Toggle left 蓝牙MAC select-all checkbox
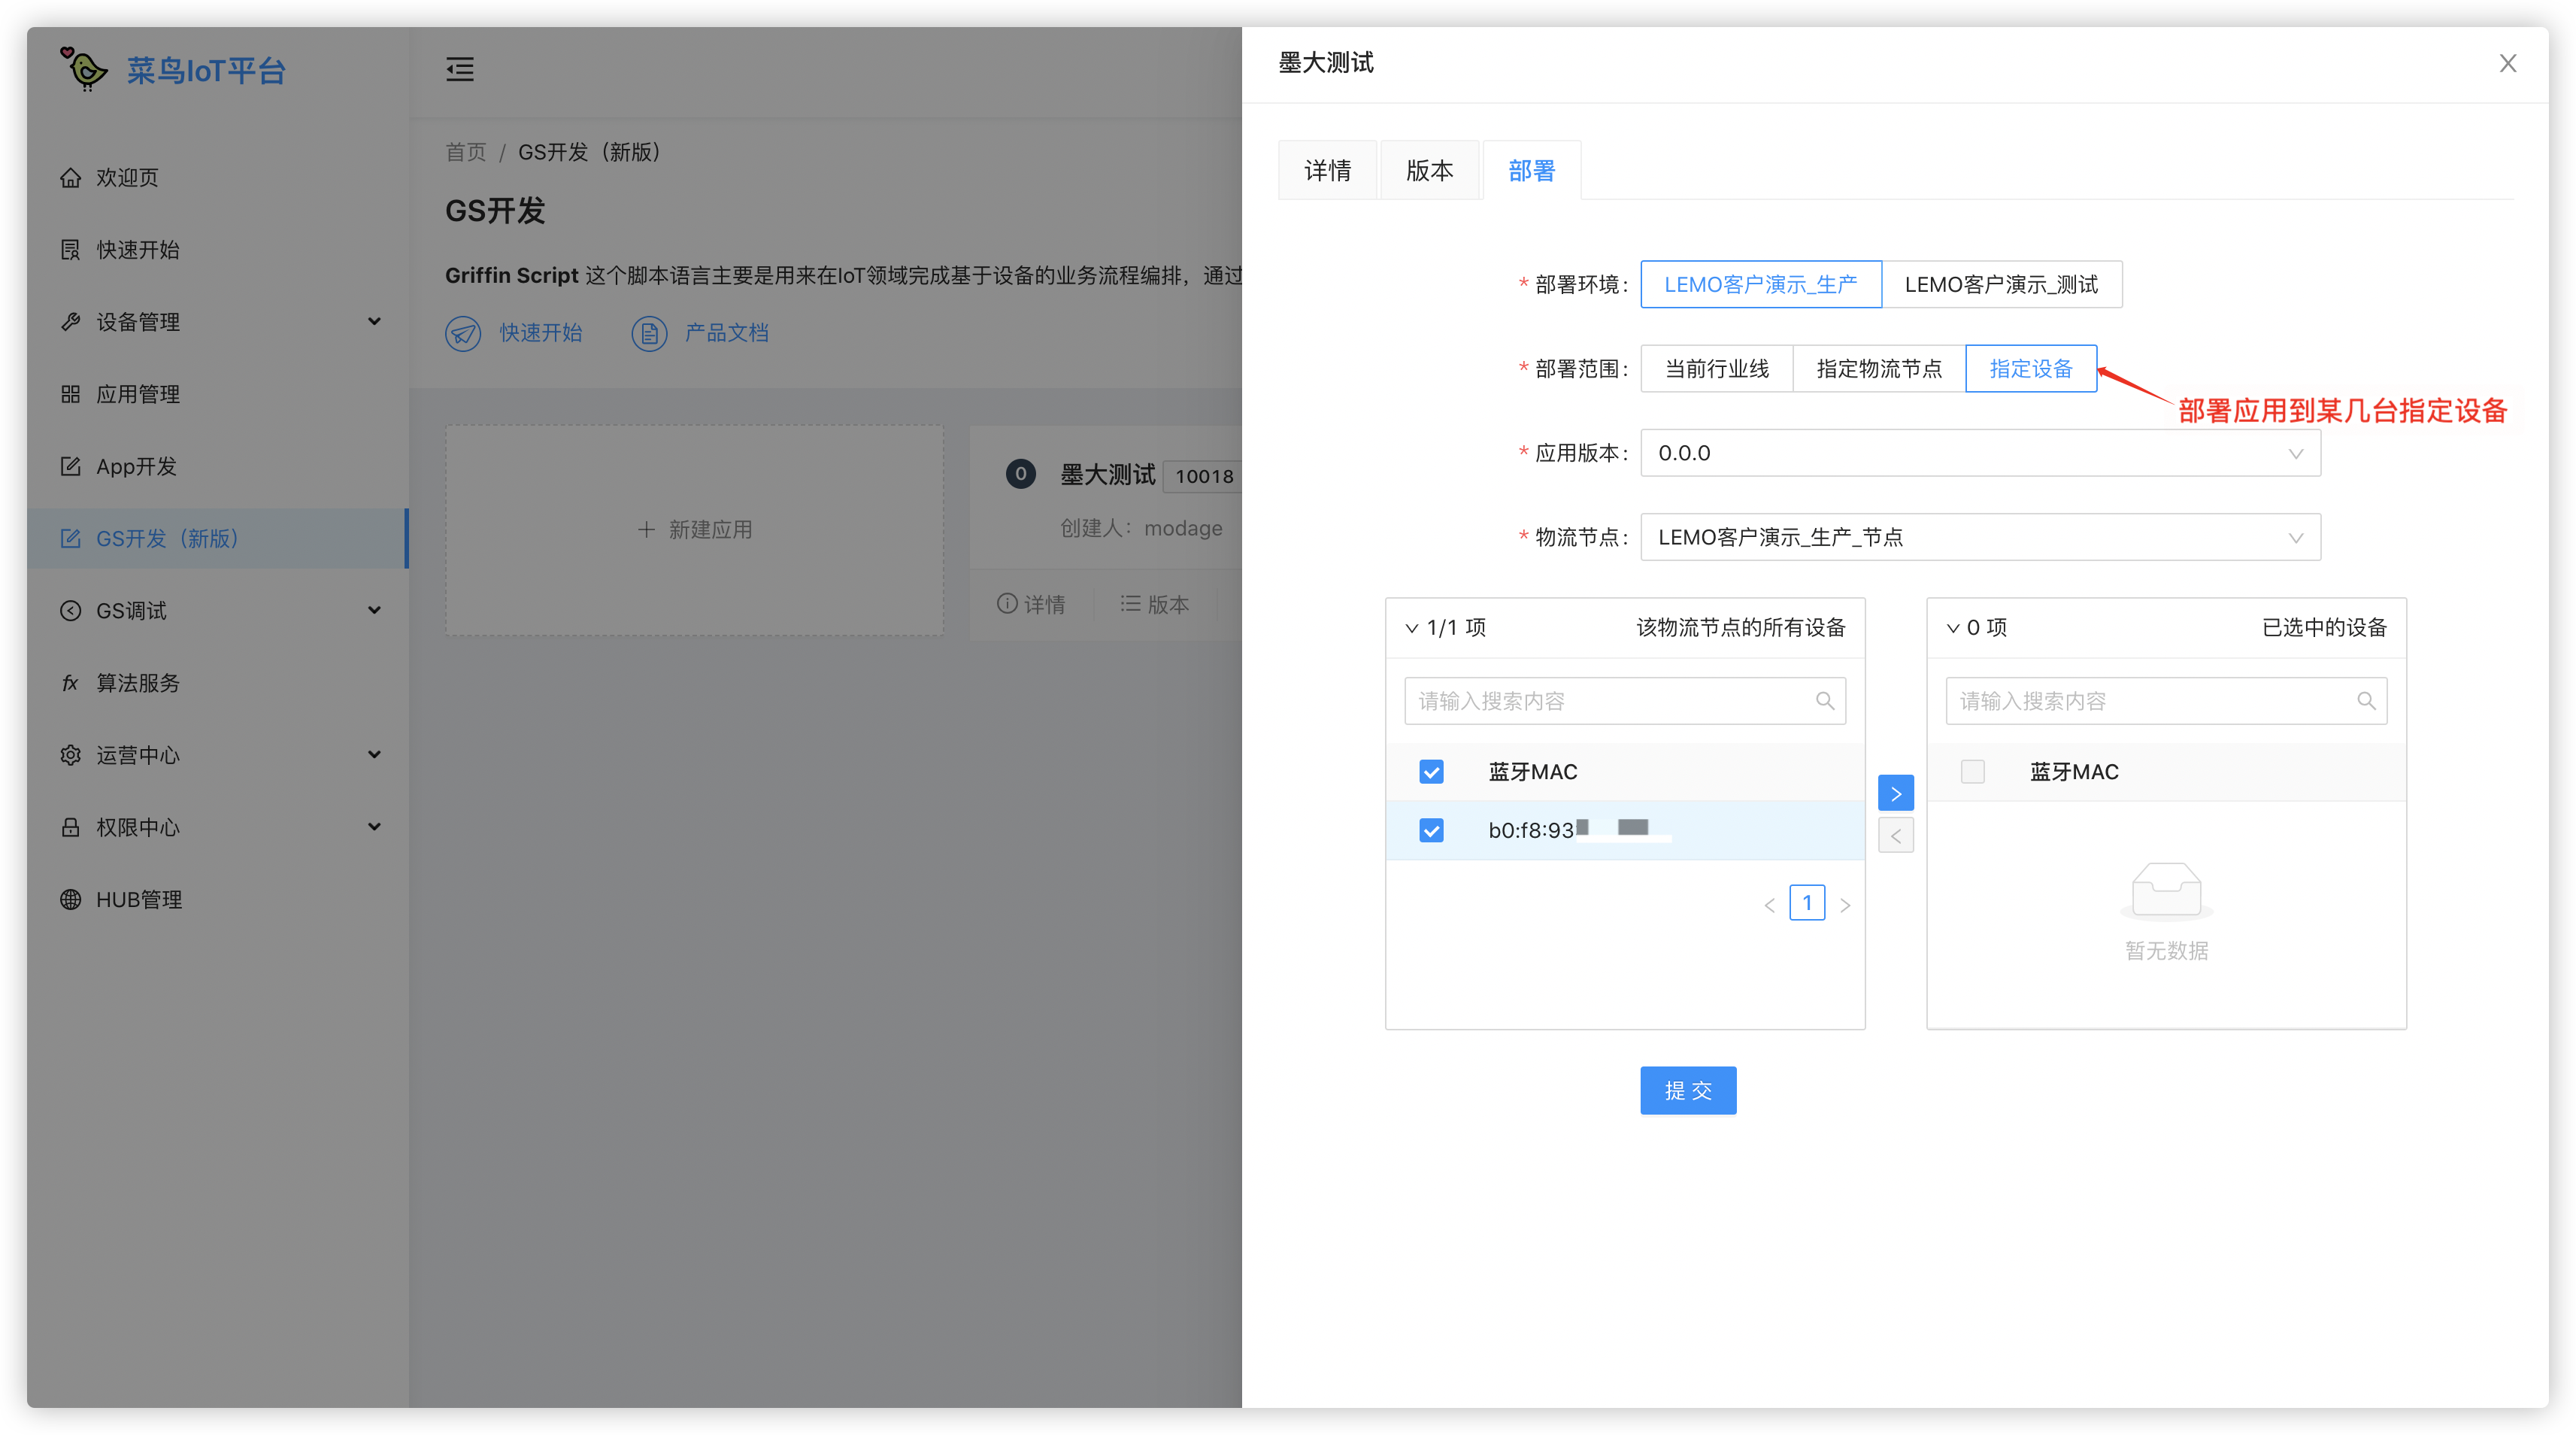The image size is (2576, 1435). coord(1431,771)
